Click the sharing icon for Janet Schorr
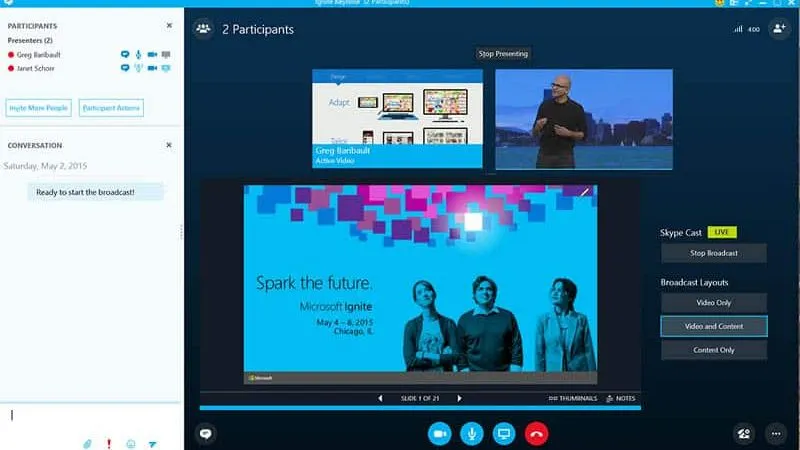 click(166, 68)
